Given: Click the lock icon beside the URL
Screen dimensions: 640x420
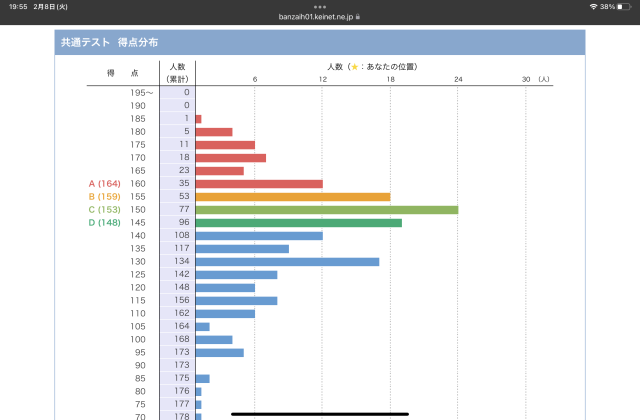Looking at the screenshot, I should point(358,17).
